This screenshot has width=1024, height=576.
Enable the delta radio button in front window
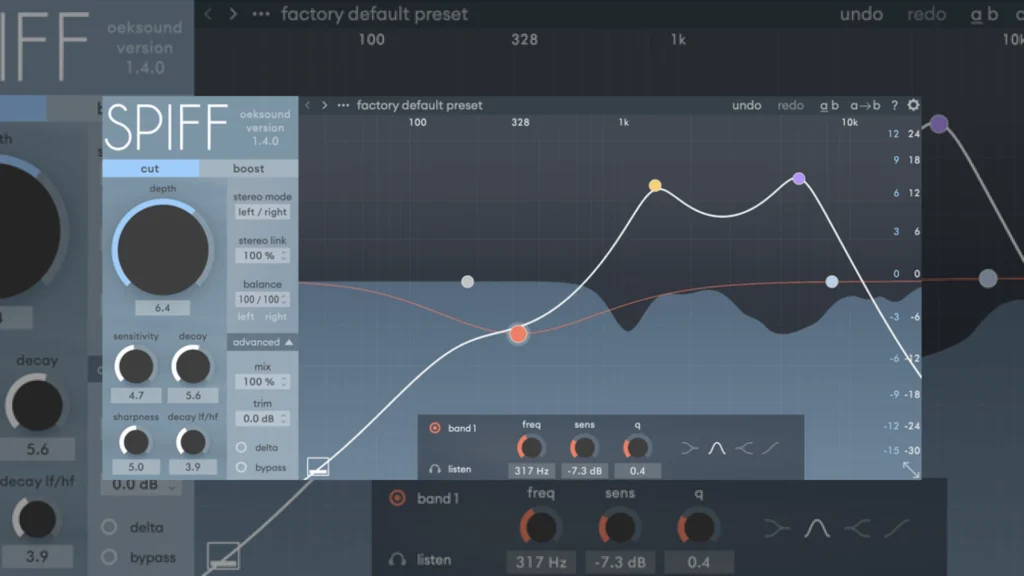point(241,447)
